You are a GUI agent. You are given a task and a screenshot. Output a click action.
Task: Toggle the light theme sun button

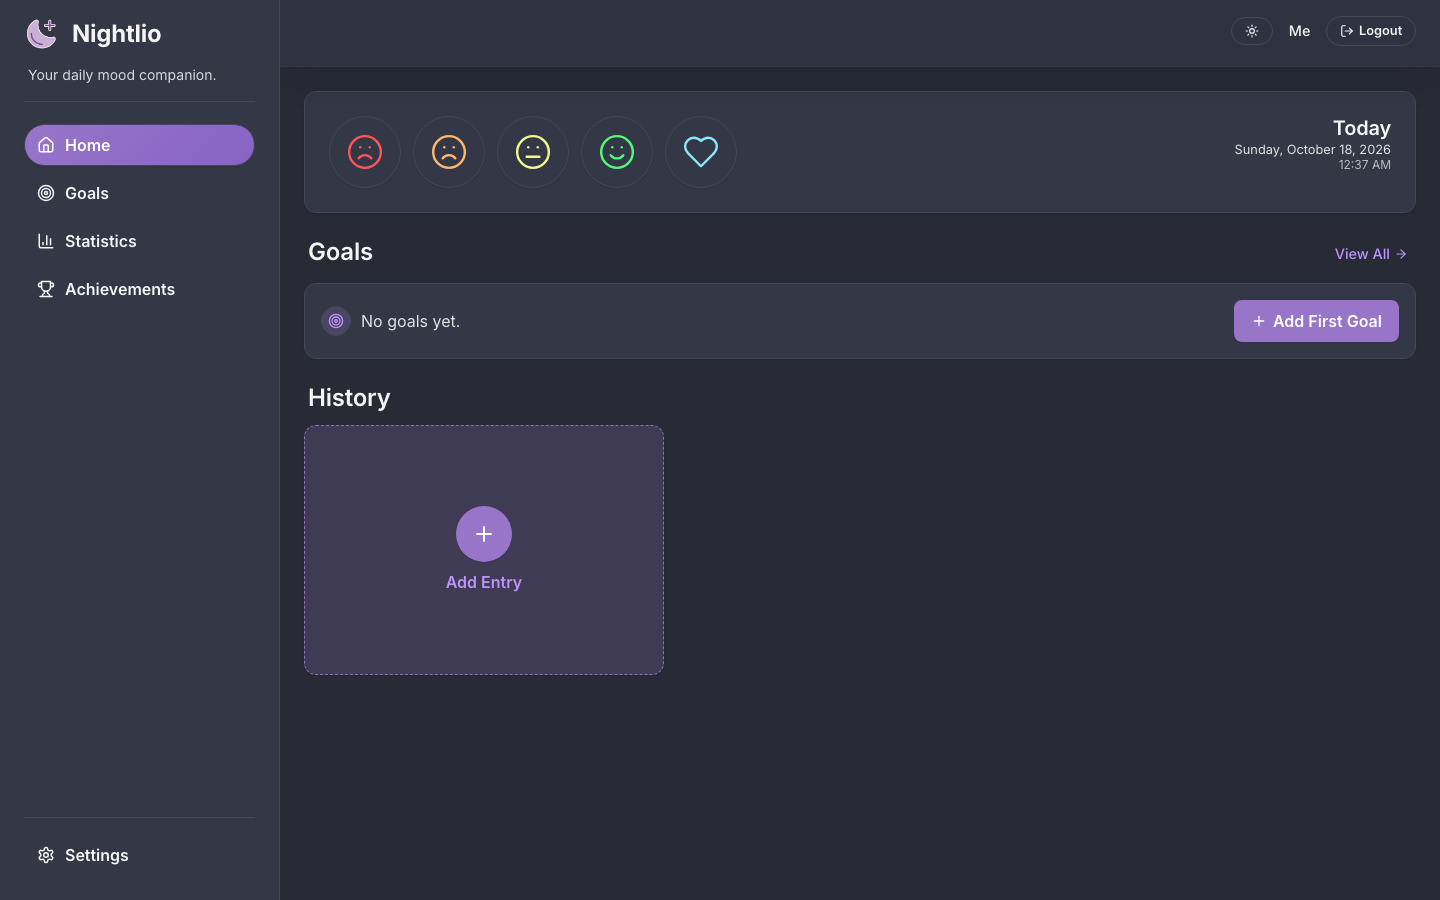pyautogui.click(x=1252, y=31)
